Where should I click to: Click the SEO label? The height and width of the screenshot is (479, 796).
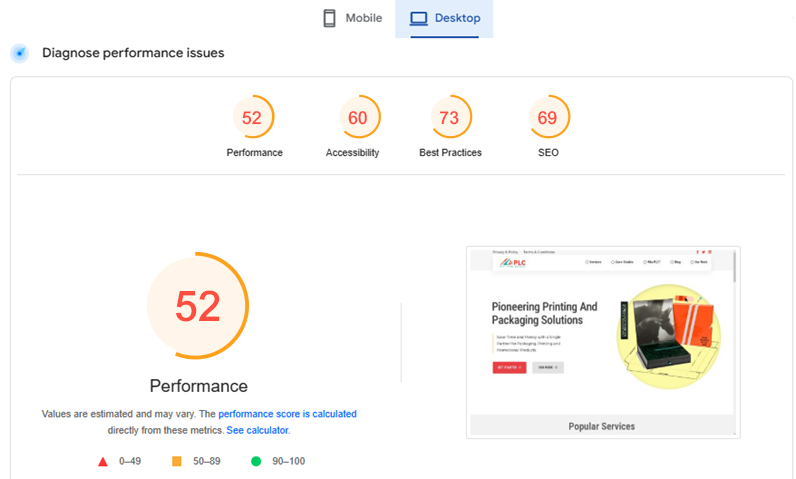(548, 153)
